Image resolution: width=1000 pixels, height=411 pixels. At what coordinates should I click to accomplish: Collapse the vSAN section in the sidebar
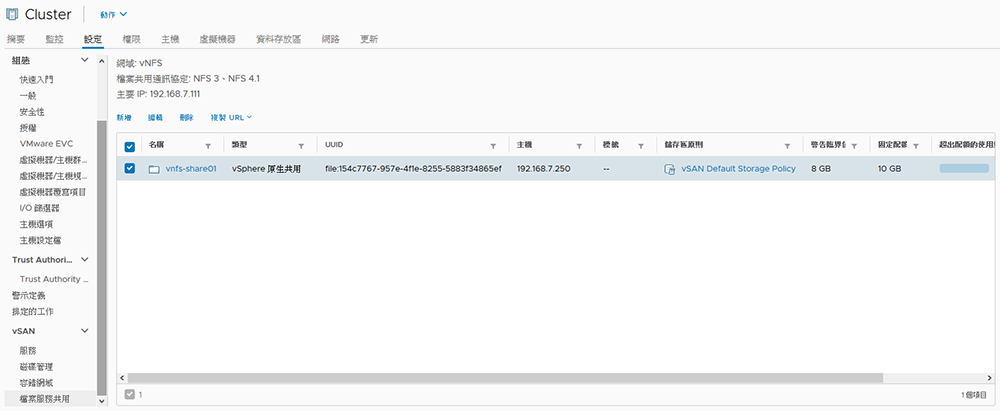coord(85,331)
